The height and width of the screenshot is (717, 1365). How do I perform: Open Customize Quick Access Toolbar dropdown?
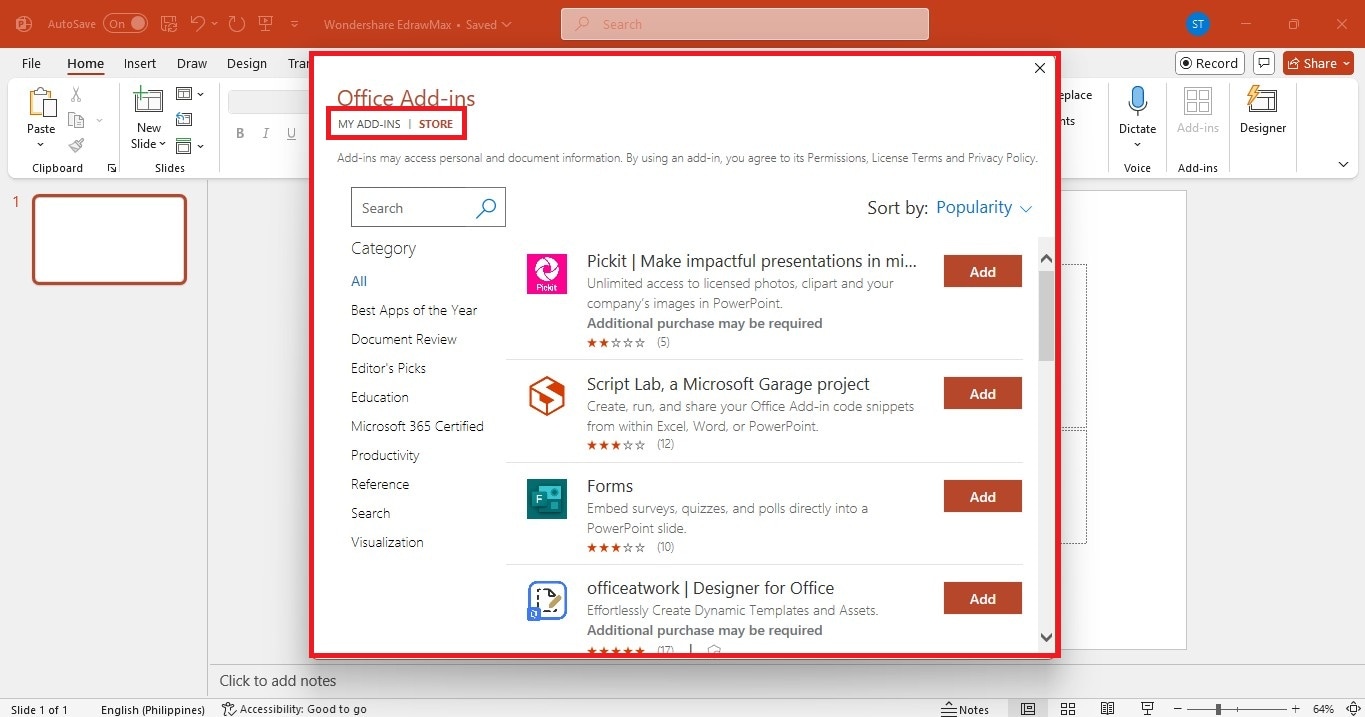click(x=294, y=24)
